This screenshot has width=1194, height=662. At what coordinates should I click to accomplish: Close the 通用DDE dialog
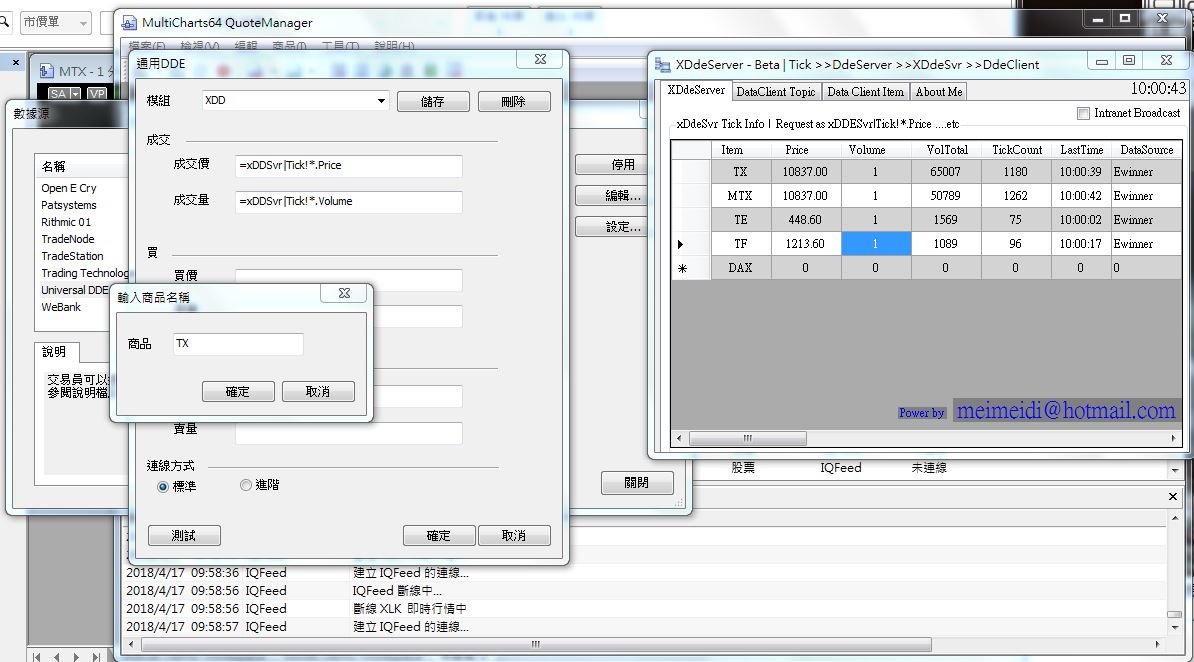pyautogui.click(x=540, y=59)
